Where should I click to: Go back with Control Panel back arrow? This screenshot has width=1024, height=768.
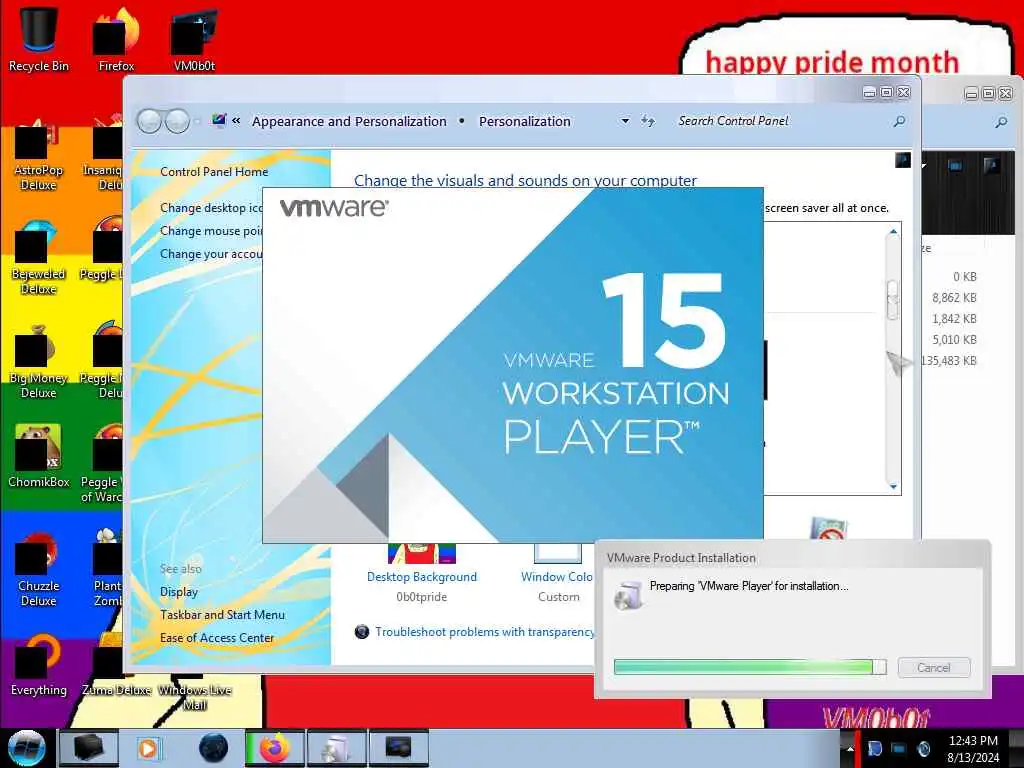pos(150,121)
